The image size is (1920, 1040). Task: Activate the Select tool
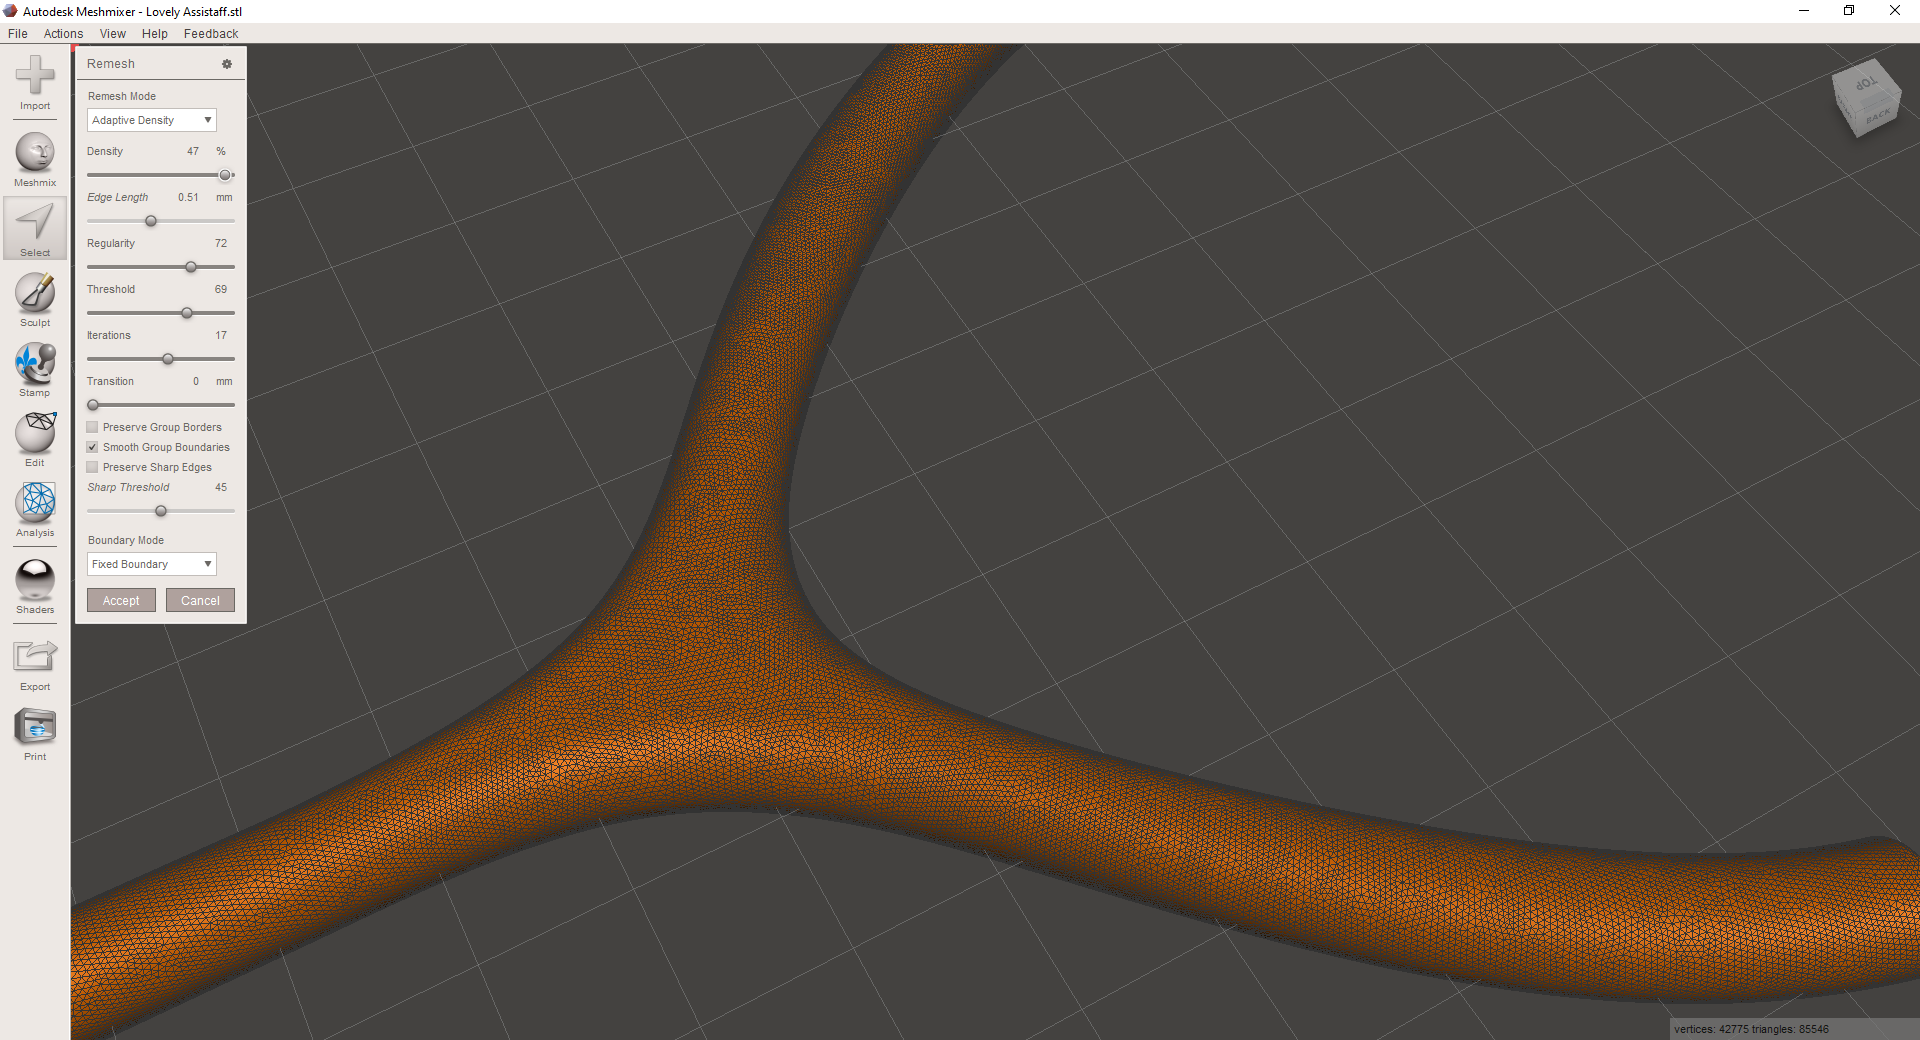pos(35,229)
